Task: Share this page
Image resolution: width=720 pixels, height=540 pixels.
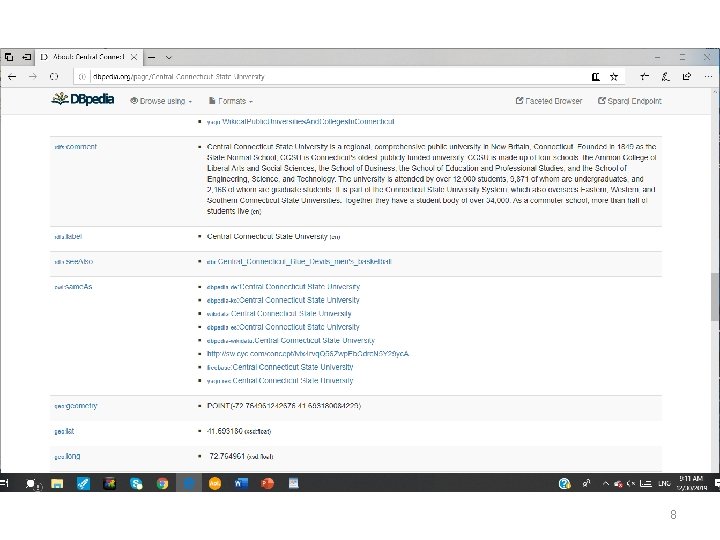Action: (687, 77)
